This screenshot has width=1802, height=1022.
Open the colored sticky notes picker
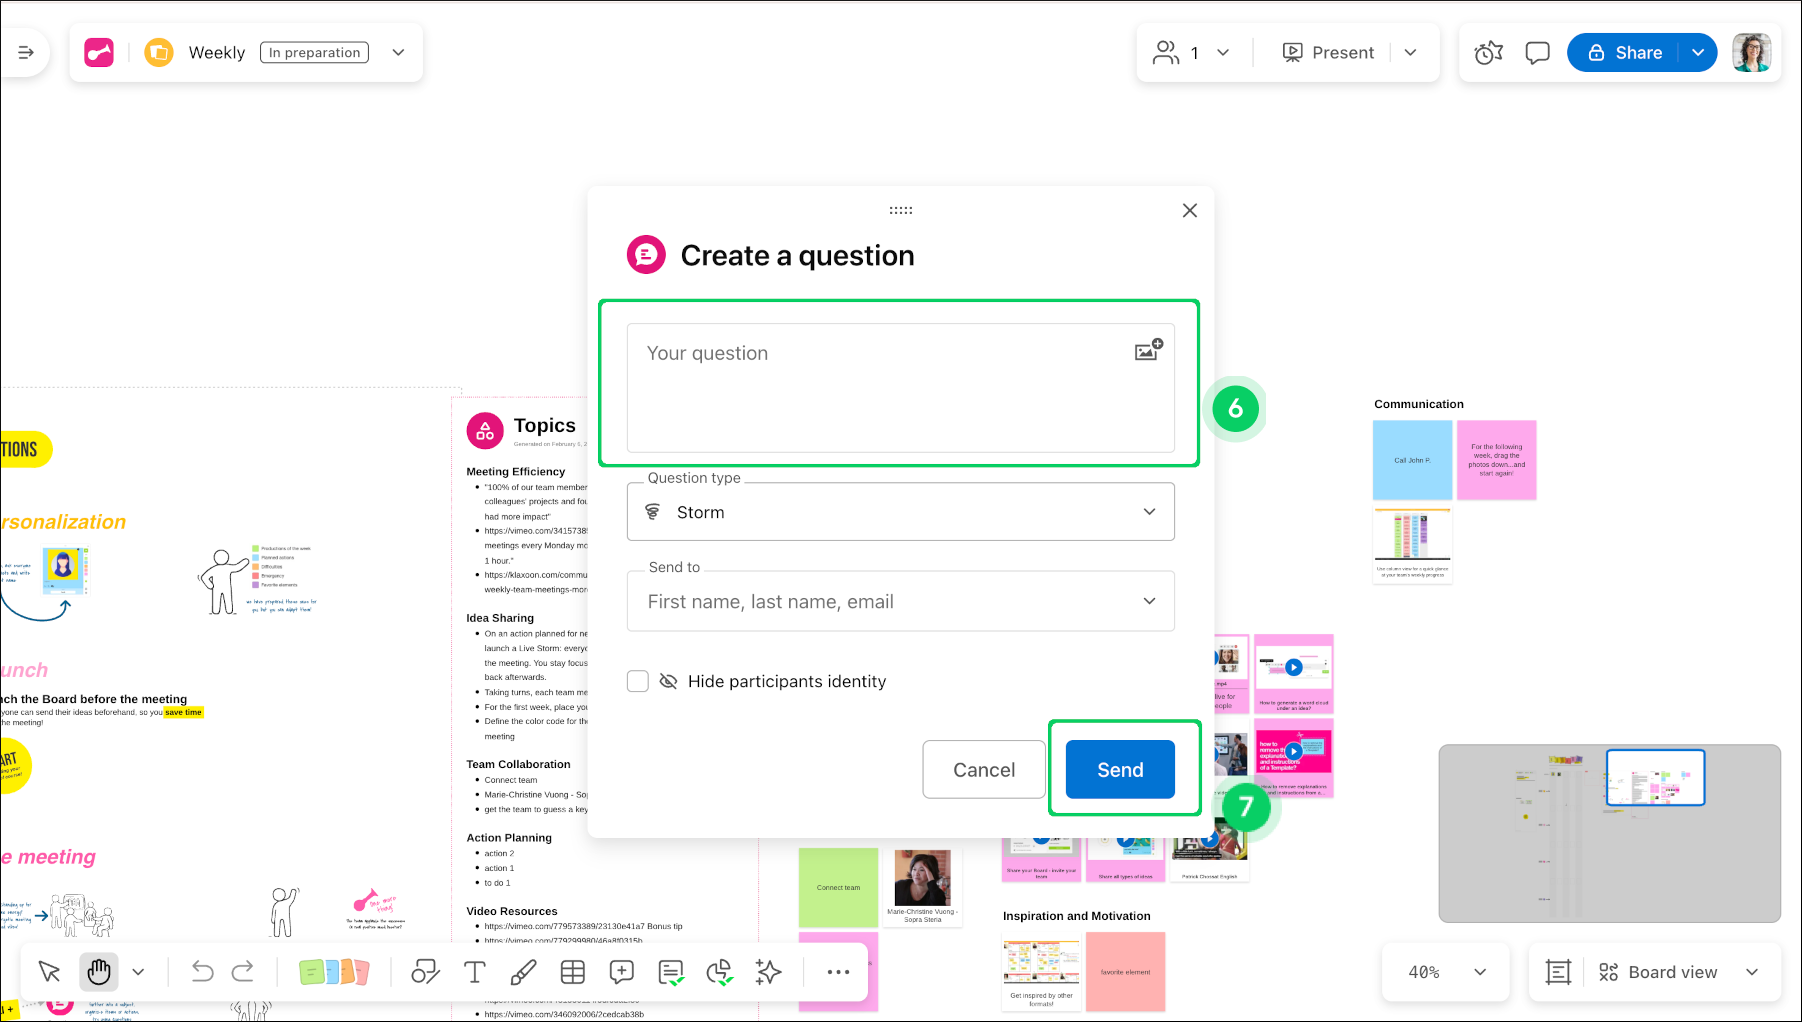pos(334,972)
